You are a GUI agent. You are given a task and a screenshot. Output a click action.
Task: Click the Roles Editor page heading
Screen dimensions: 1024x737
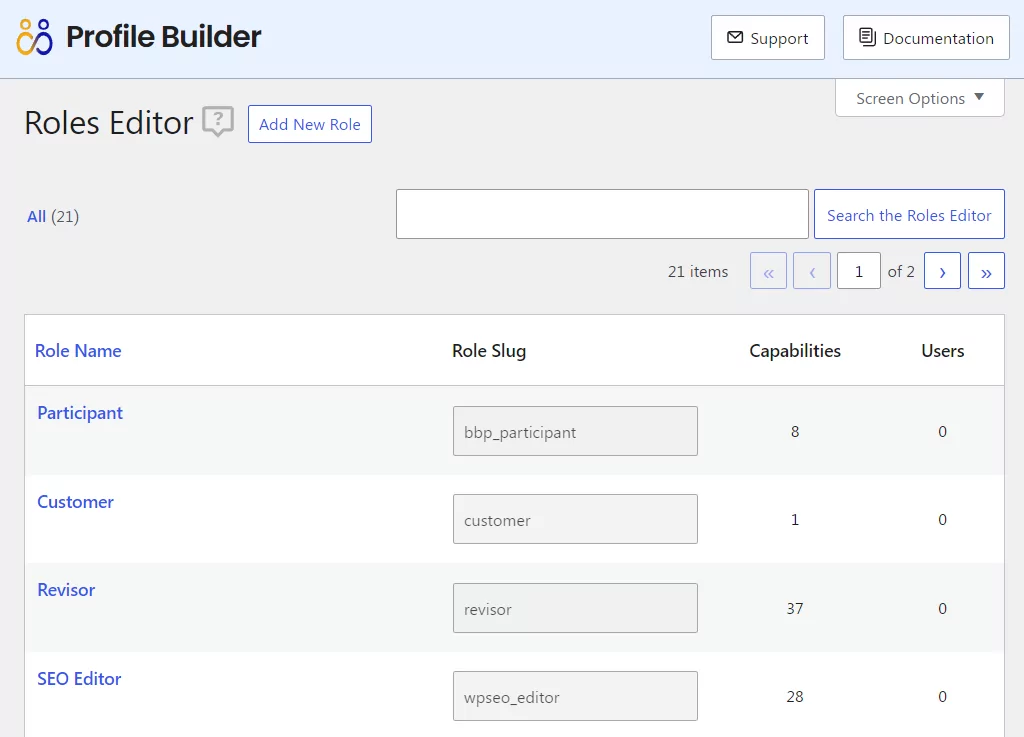(108, 123)
